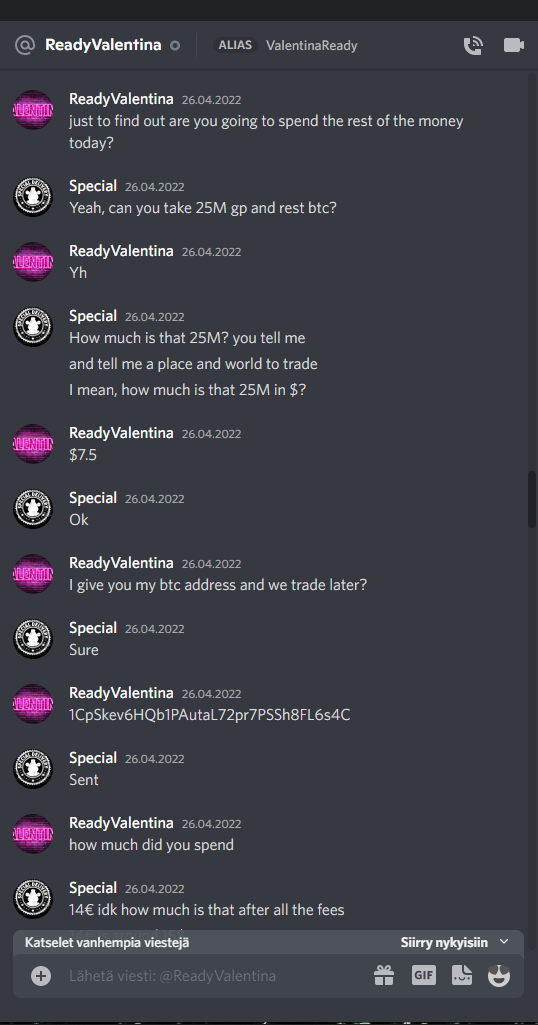Screen dimensions: 538x1025
Task: Focus the Lähetä viesti message field
Action: click(216, 976)
